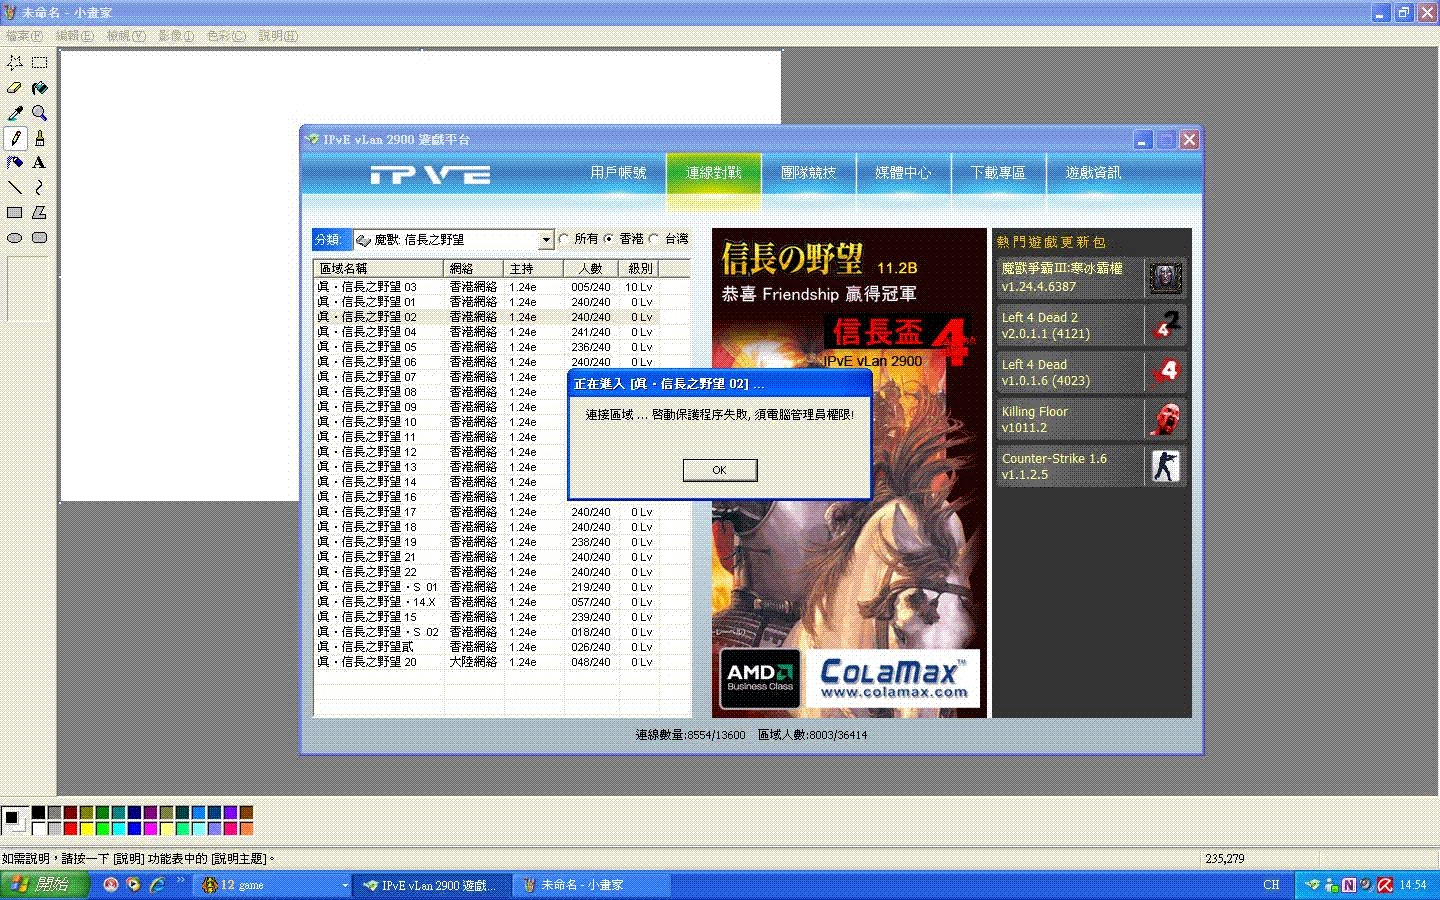Select the 台灣 region radio button

coord(655,239)
